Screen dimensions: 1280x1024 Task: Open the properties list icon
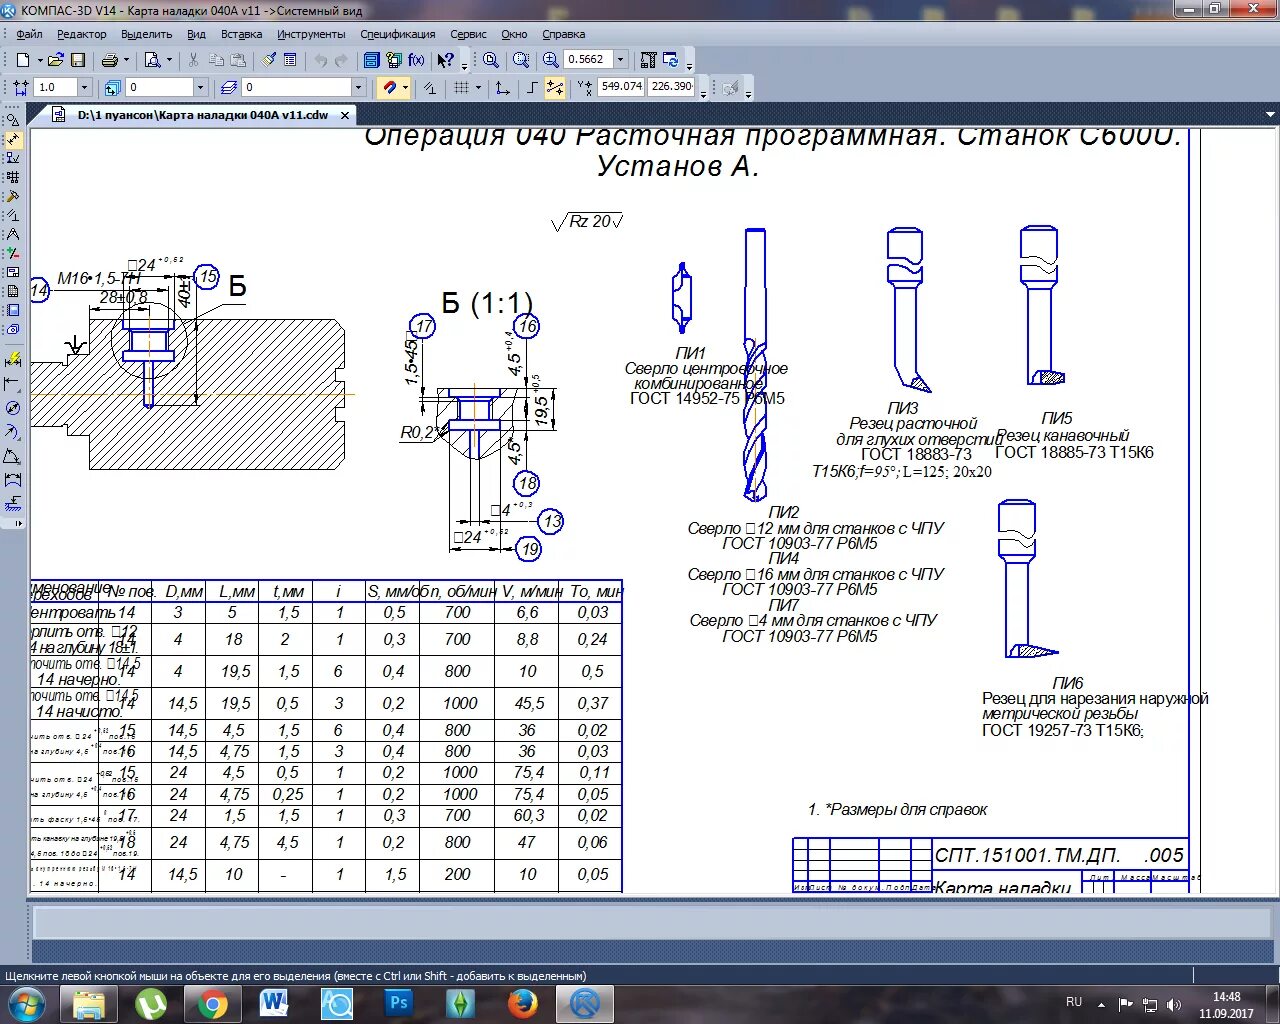(x=290, y=60)
